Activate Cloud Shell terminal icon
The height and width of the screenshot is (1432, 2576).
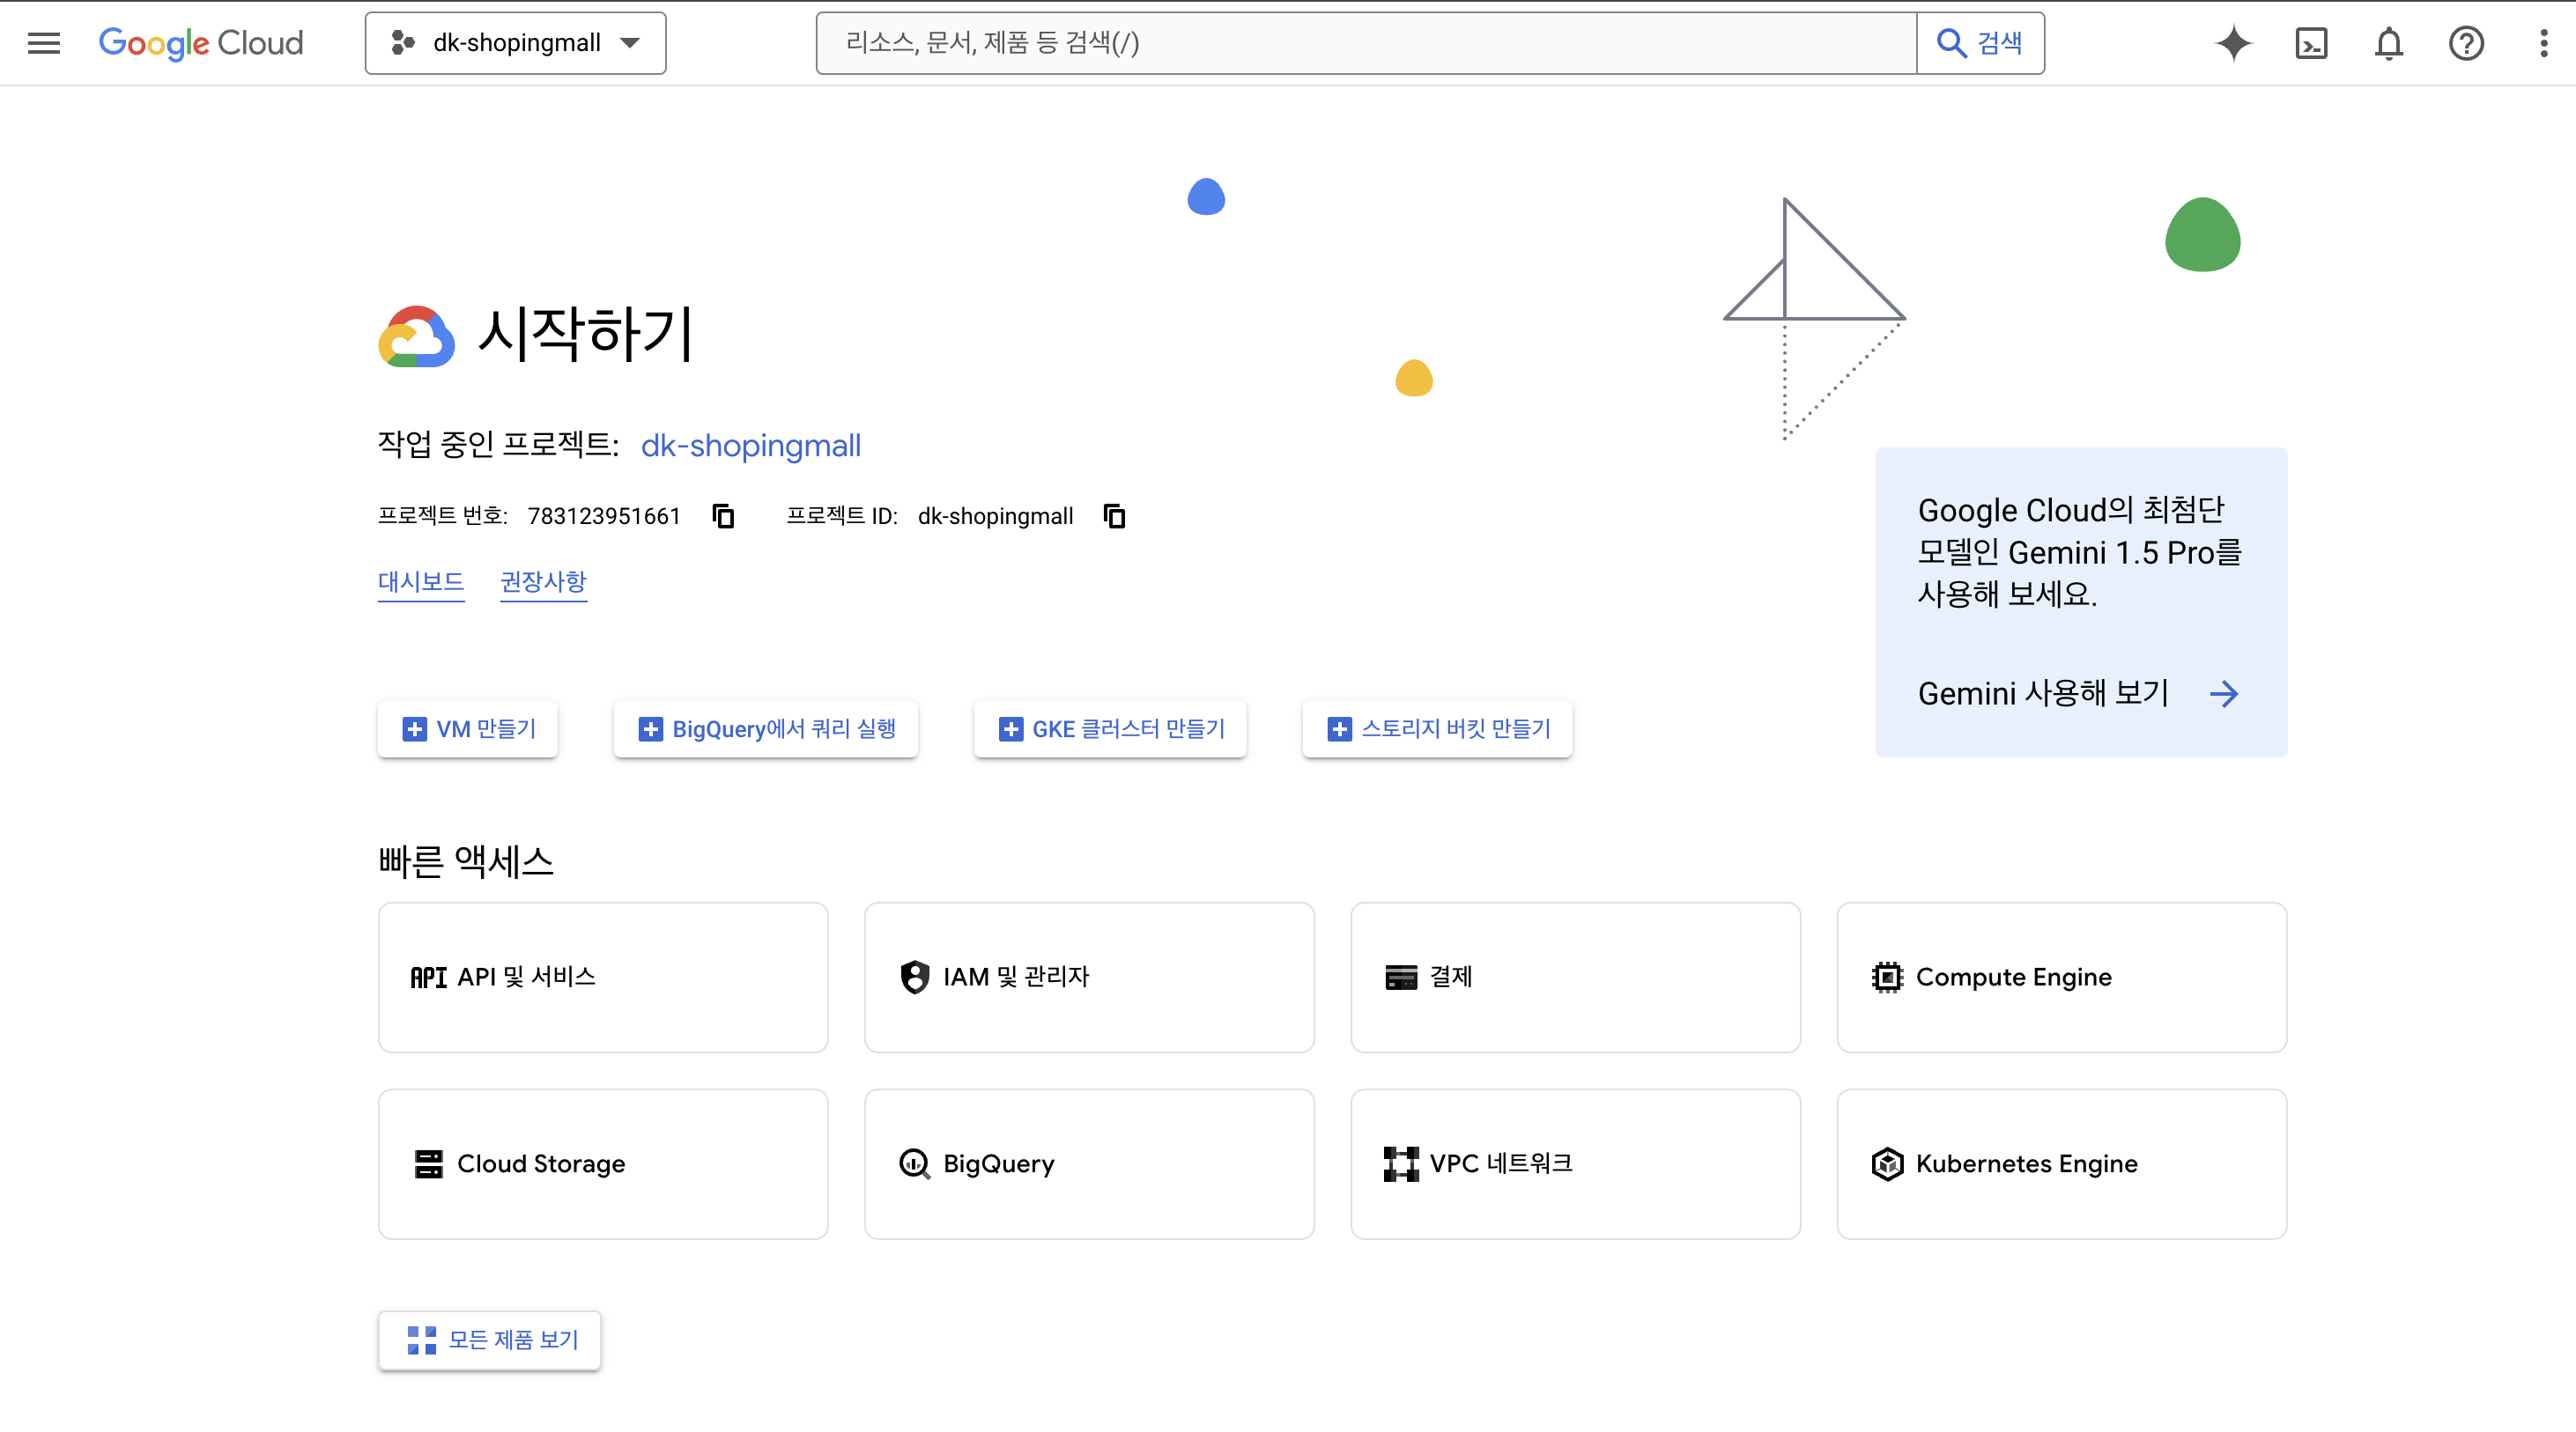(2311, 43)
